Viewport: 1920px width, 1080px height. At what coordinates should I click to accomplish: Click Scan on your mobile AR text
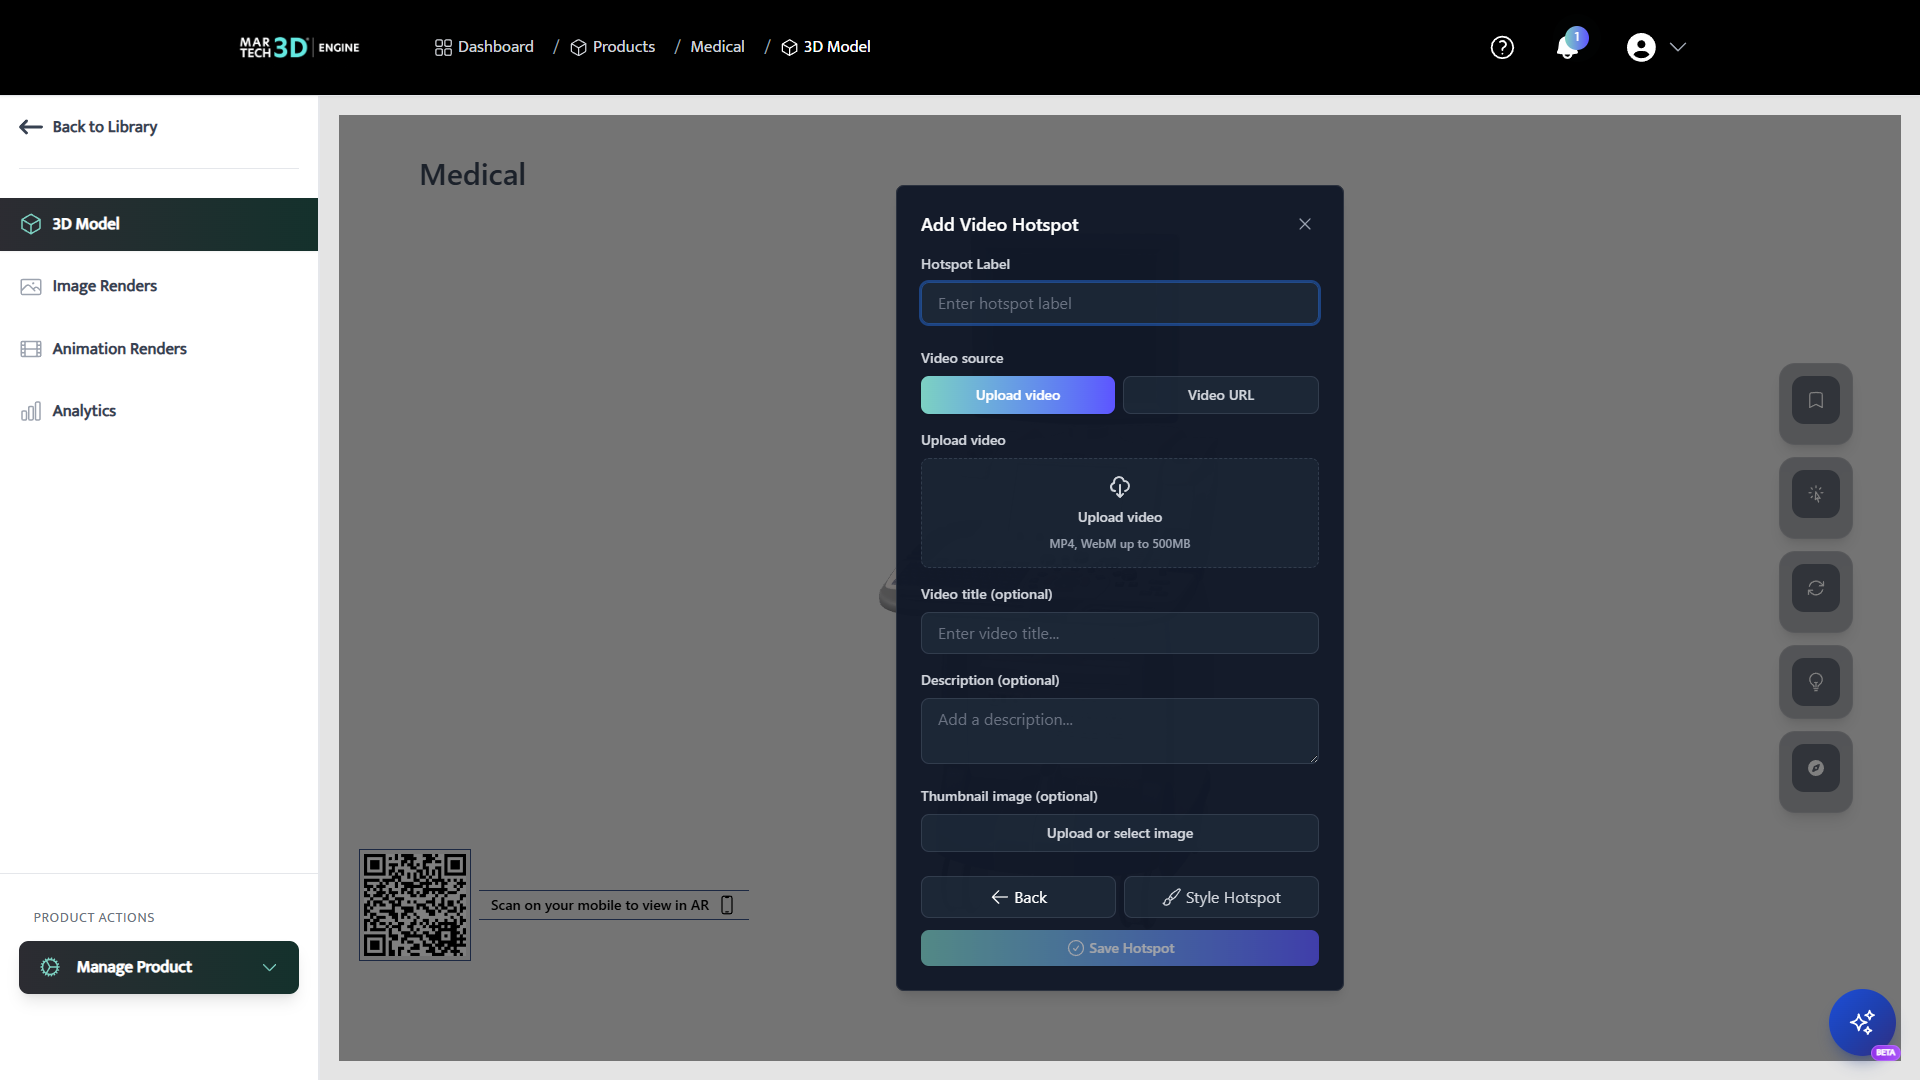coord(599,905)
